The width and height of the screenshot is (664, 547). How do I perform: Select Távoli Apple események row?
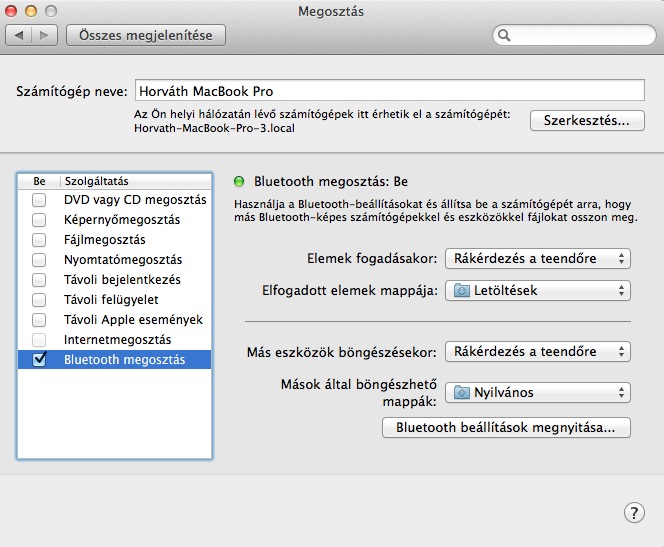(x=114, y=320)
